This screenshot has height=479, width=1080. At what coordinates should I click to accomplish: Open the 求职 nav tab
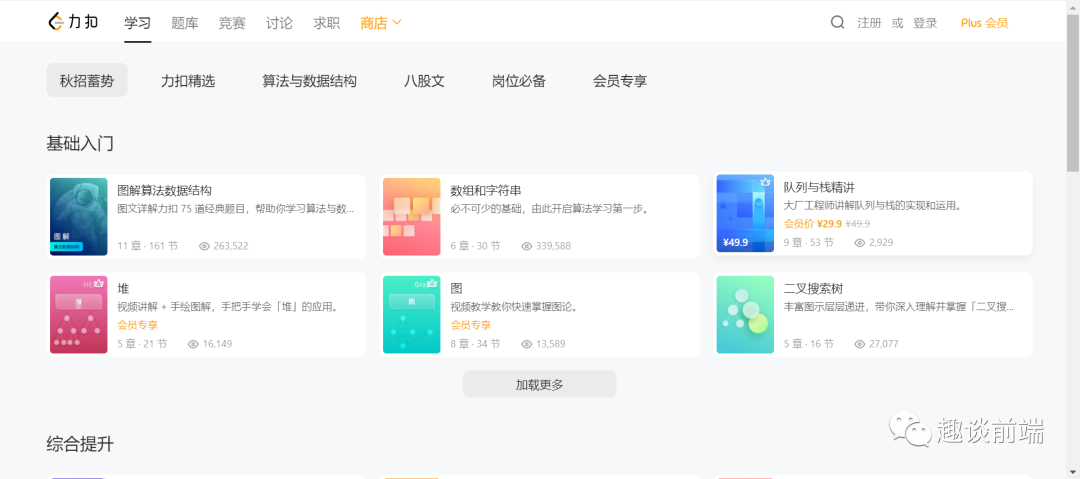[x=326, y=23]
